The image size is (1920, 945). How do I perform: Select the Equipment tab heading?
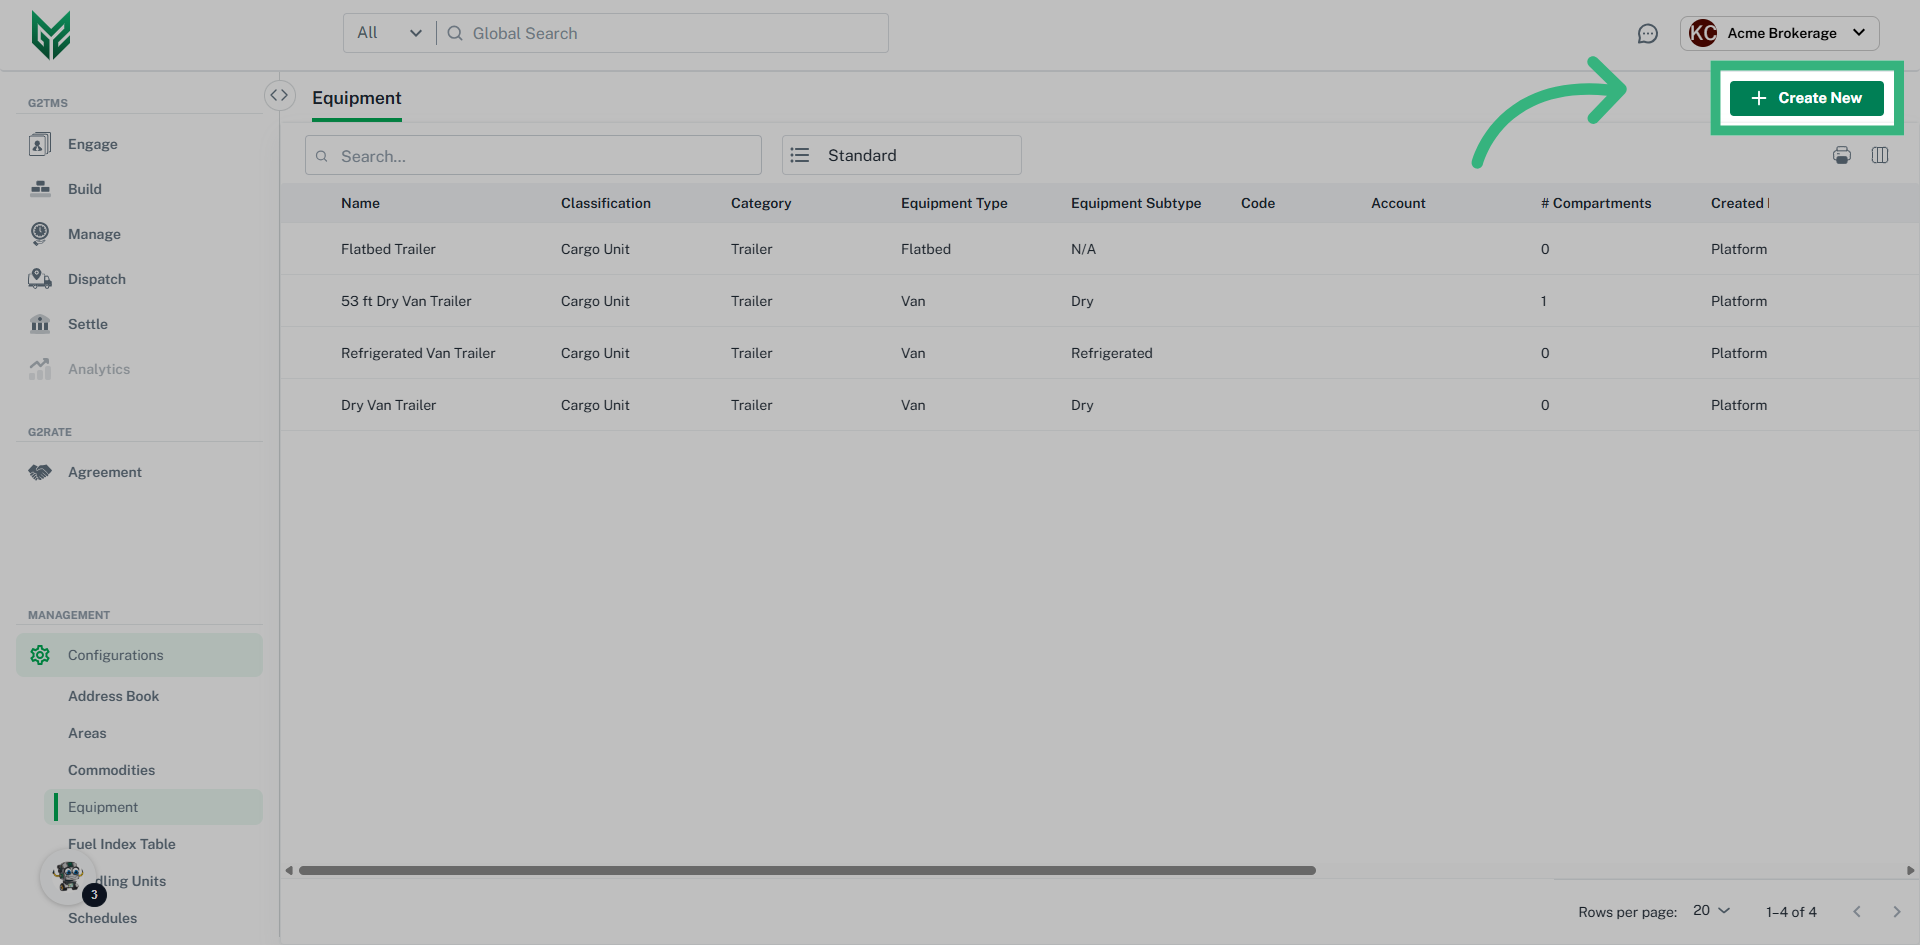[x=356, y=98]
